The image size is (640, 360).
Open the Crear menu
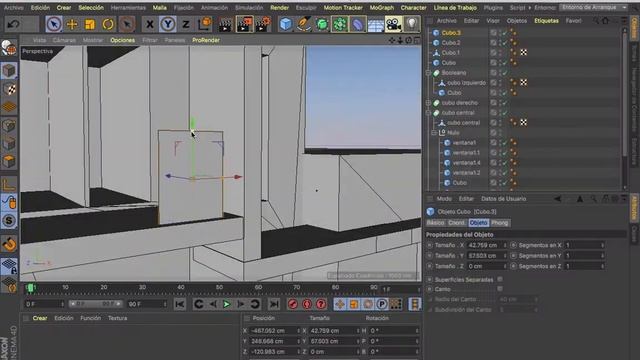[64, 8]
